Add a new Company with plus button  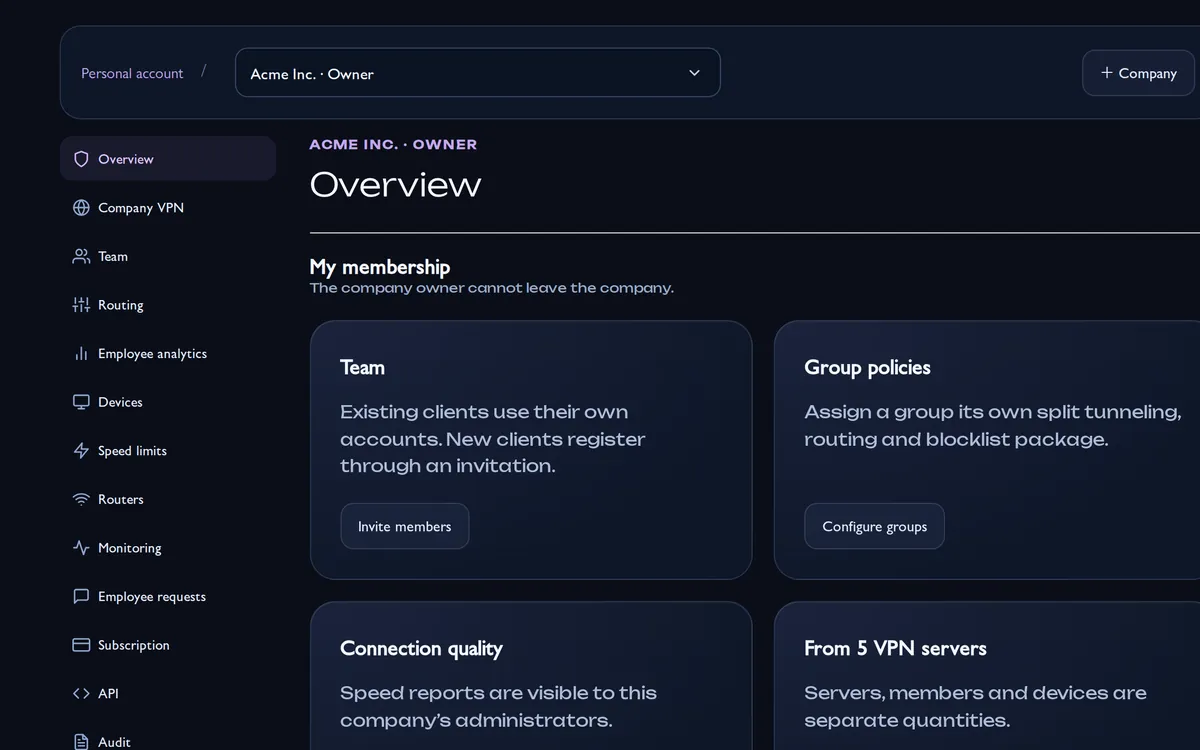tap(1138, 73)
